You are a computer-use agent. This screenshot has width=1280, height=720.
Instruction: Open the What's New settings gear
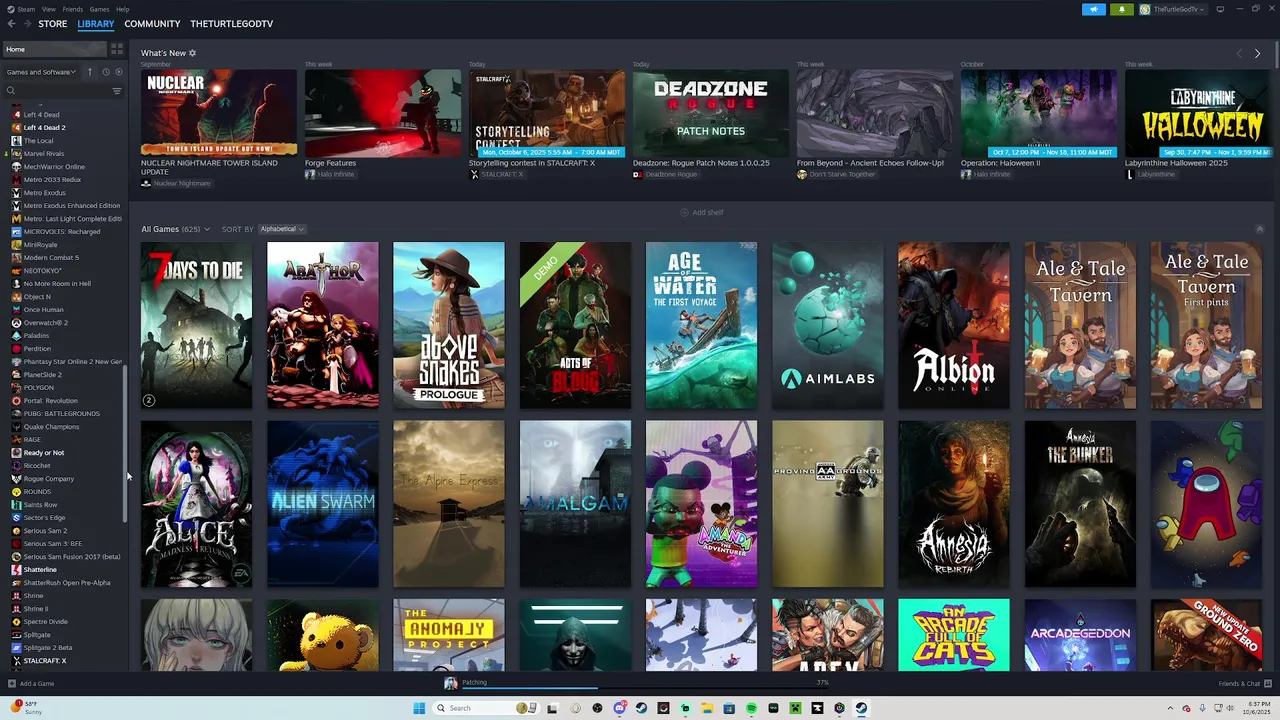(193, 53)
